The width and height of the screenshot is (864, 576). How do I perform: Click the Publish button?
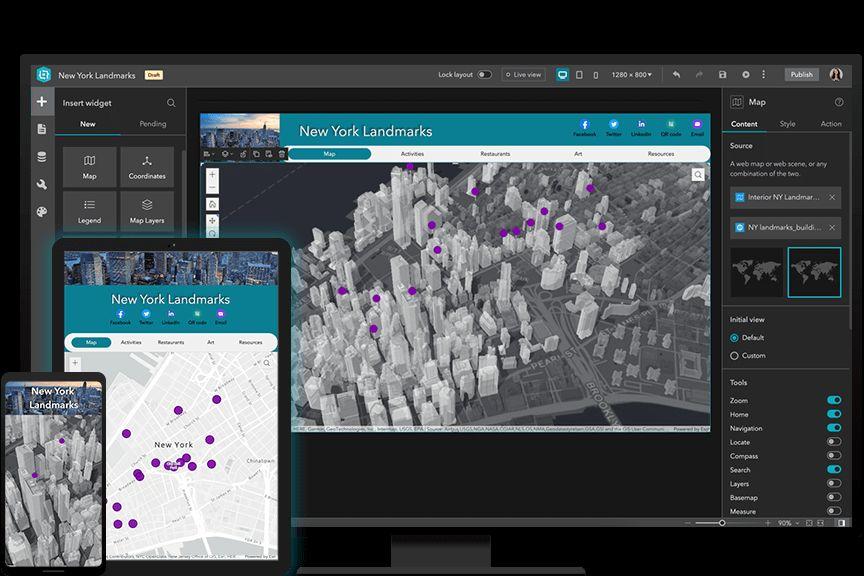(801, 75)
